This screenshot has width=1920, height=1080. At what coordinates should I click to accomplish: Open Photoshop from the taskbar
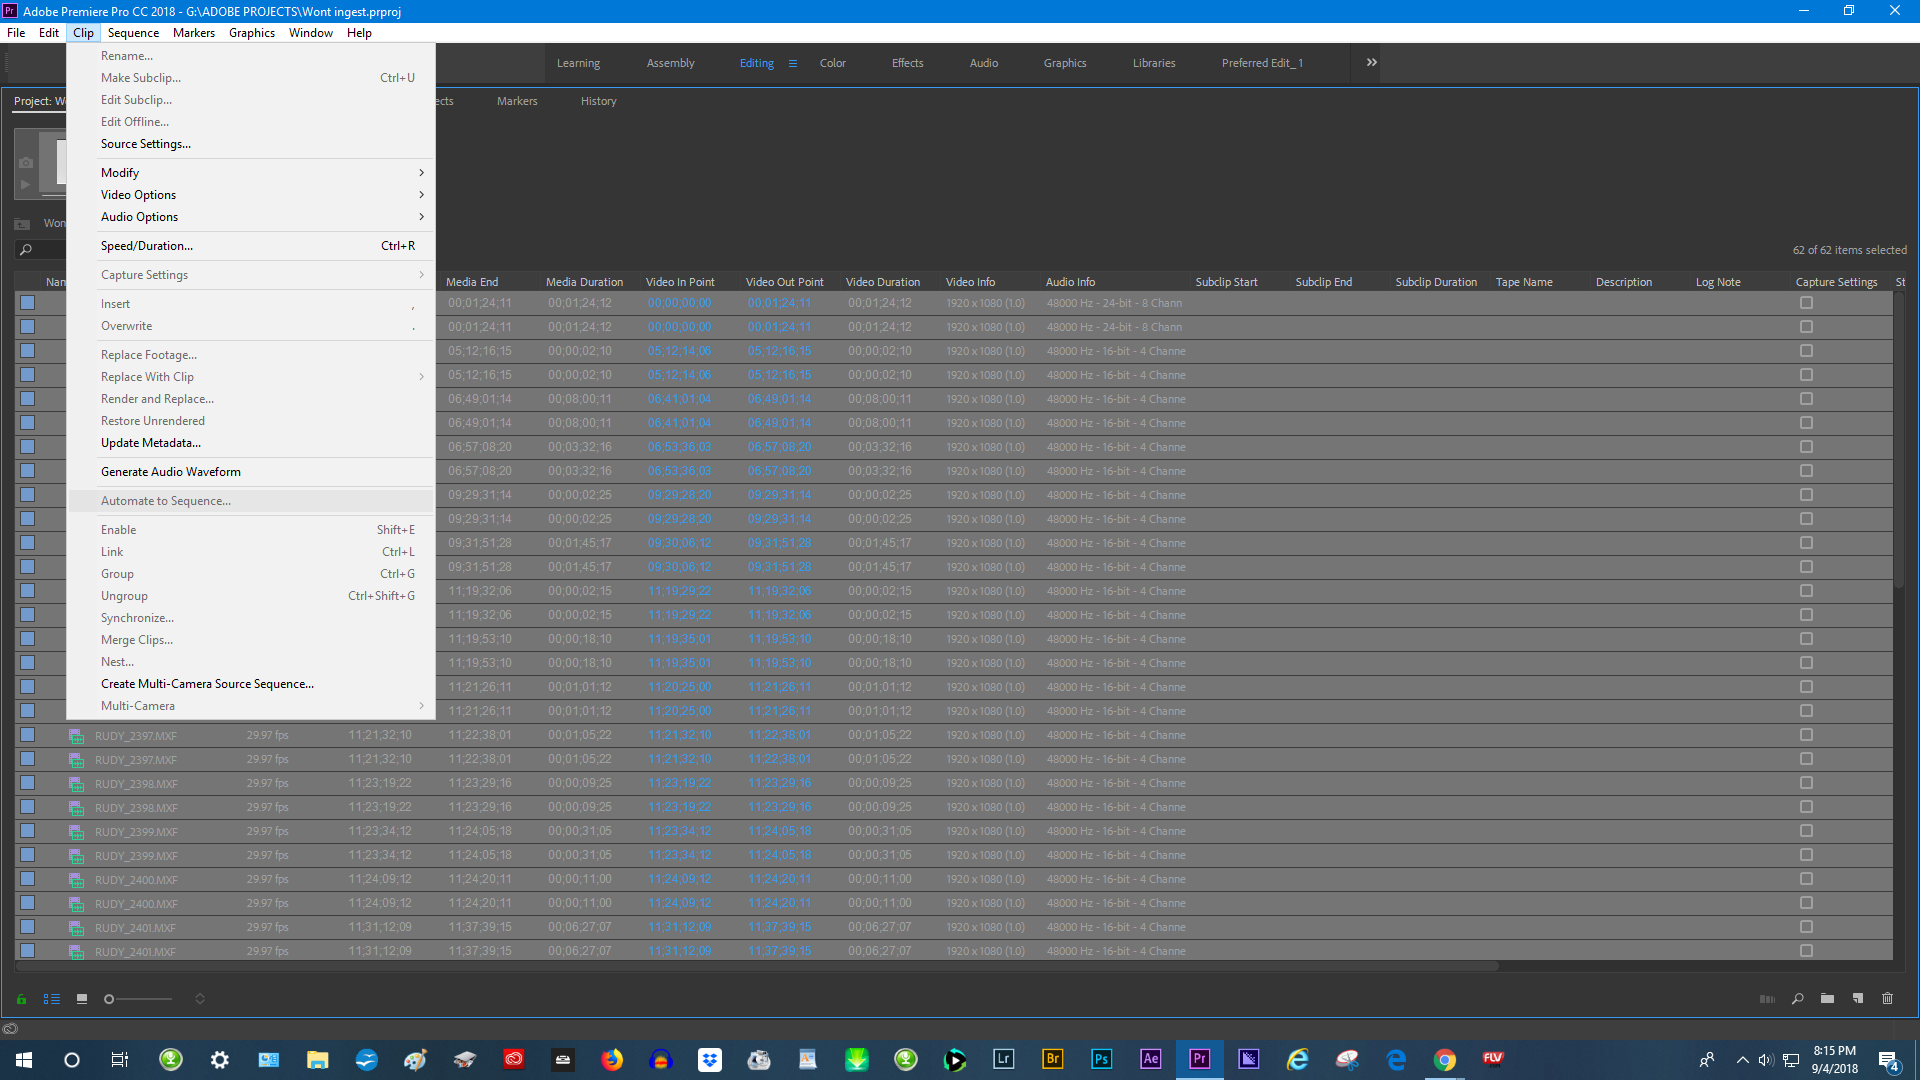click(x=1102, y=1059)
